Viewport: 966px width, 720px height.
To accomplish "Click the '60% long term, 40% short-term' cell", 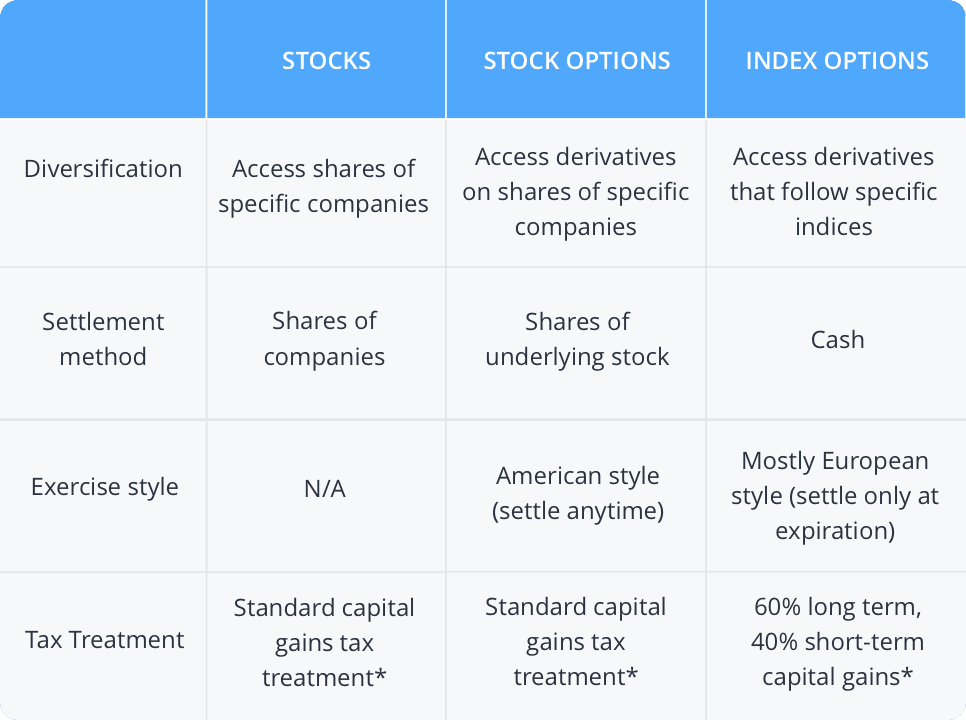I will pyautogui.click(x=837, y=642).
